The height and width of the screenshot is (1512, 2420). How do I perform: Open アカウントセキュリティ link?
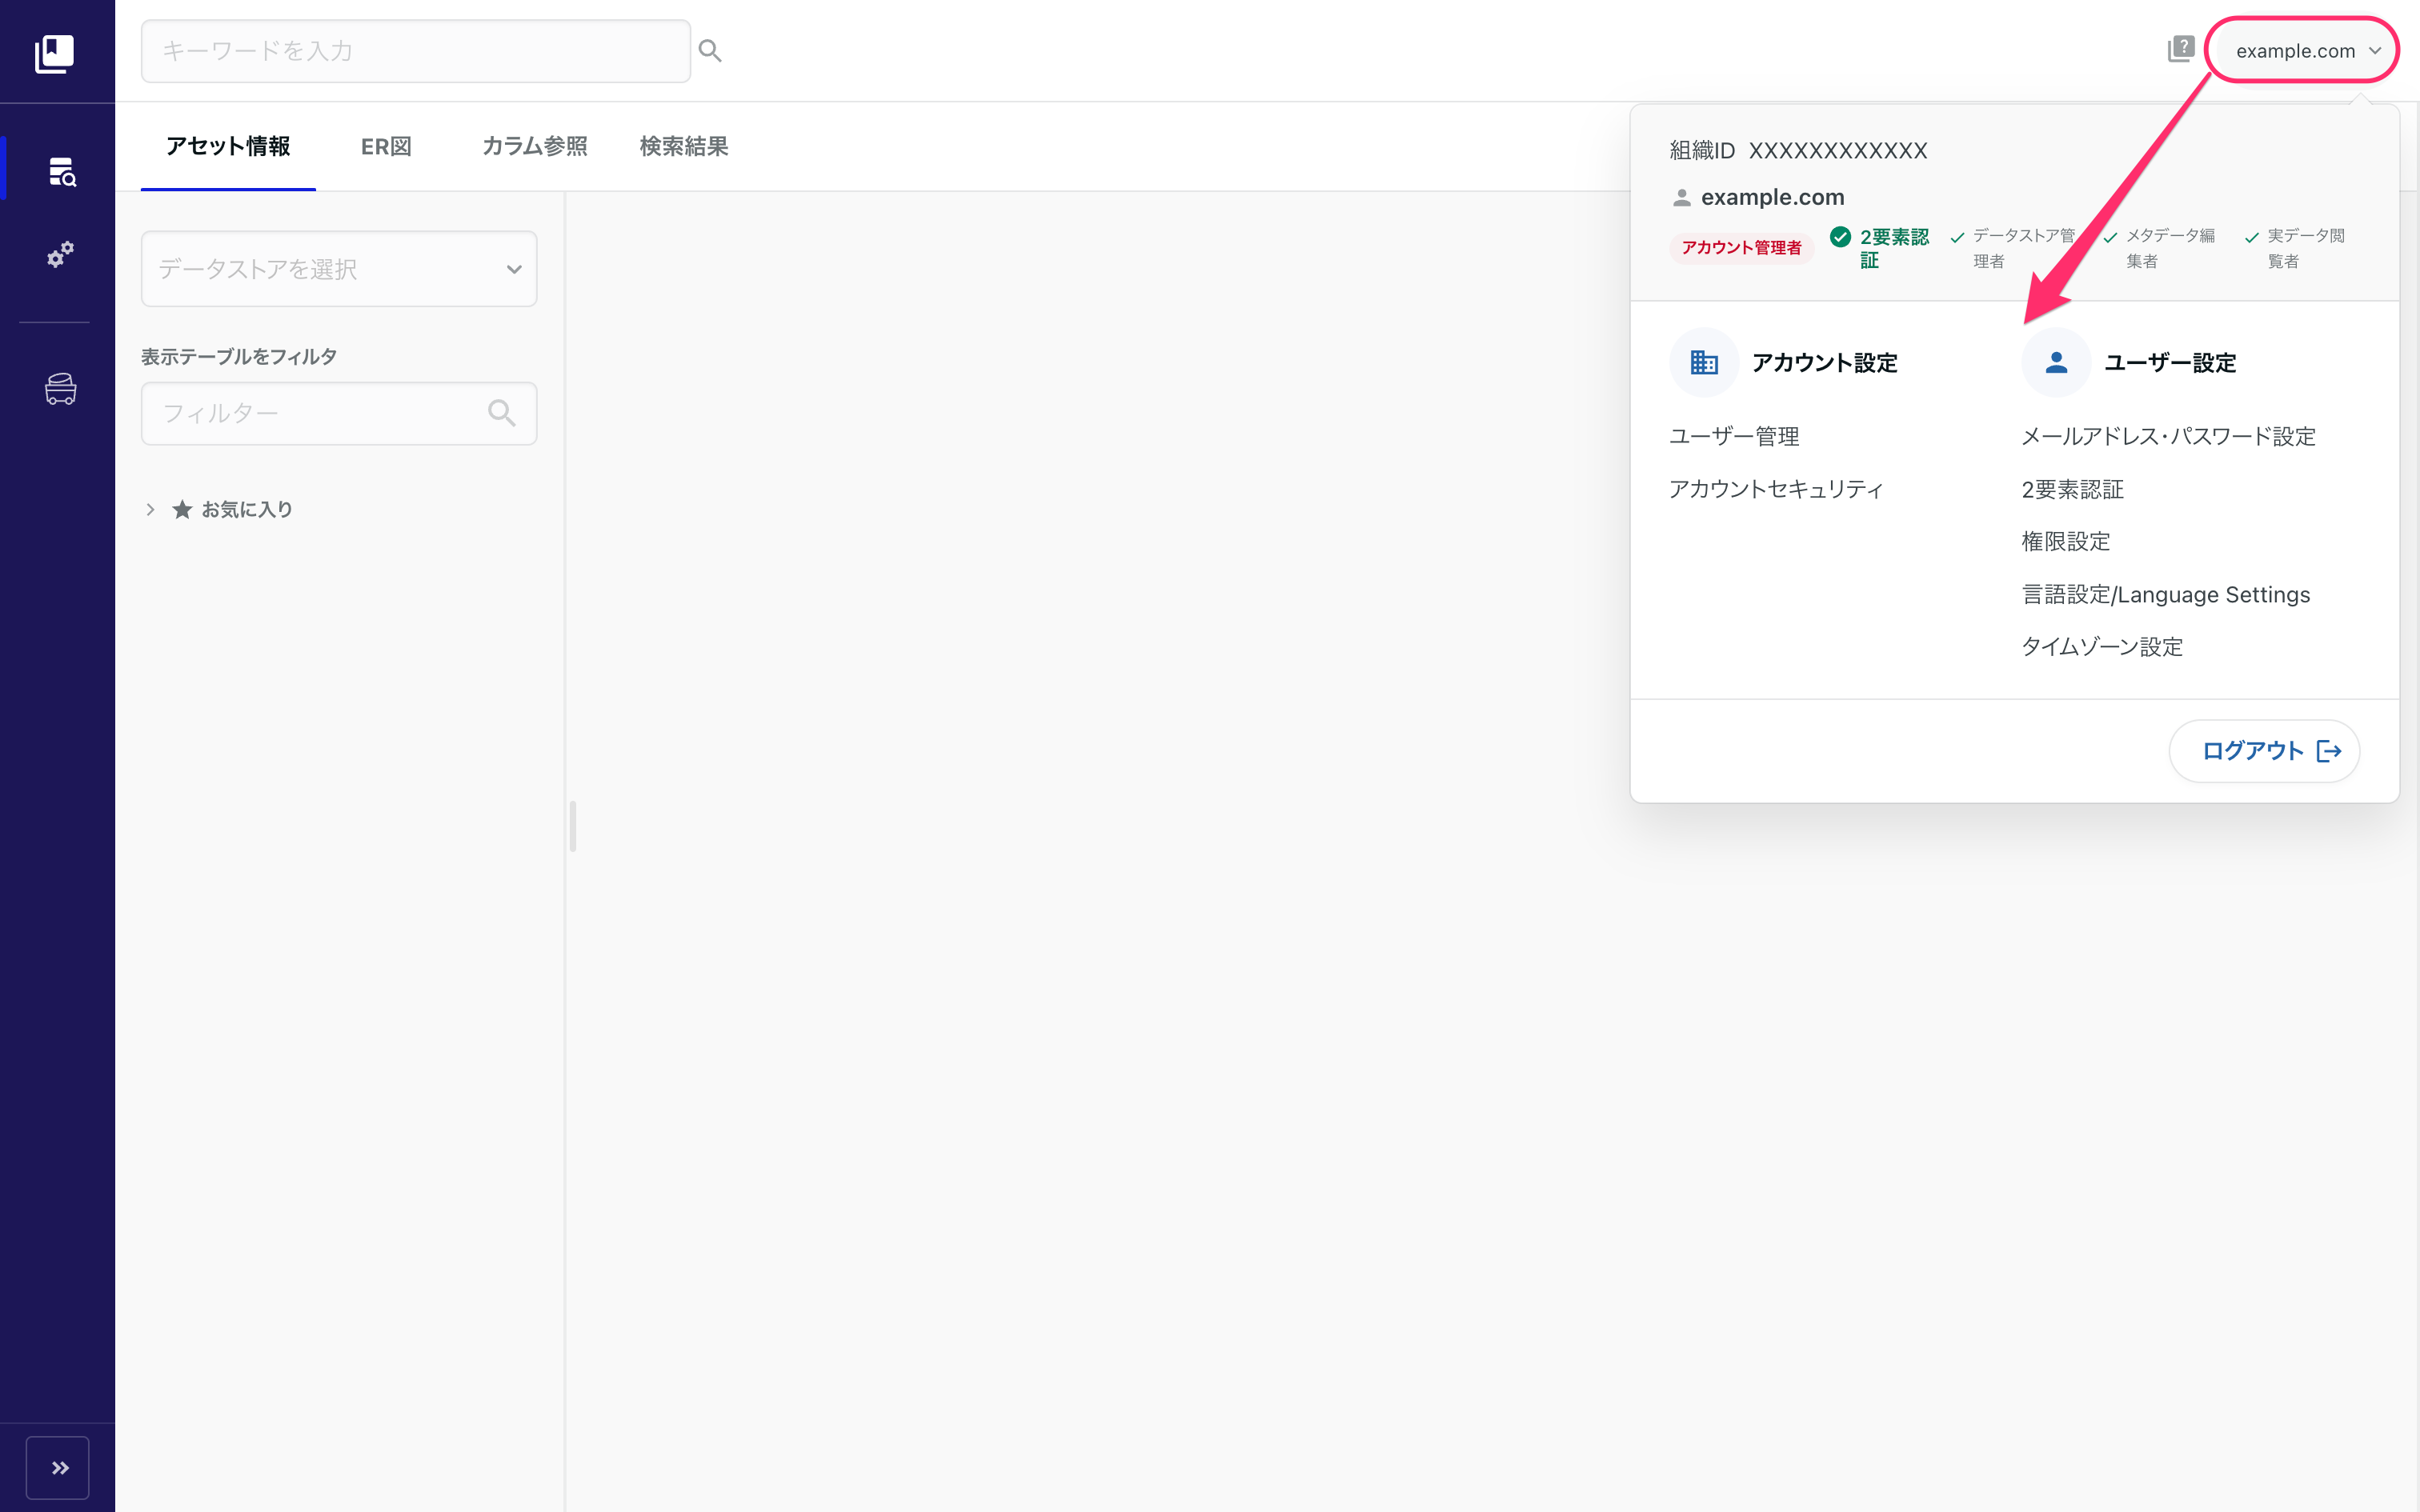tap(1776, 489)
